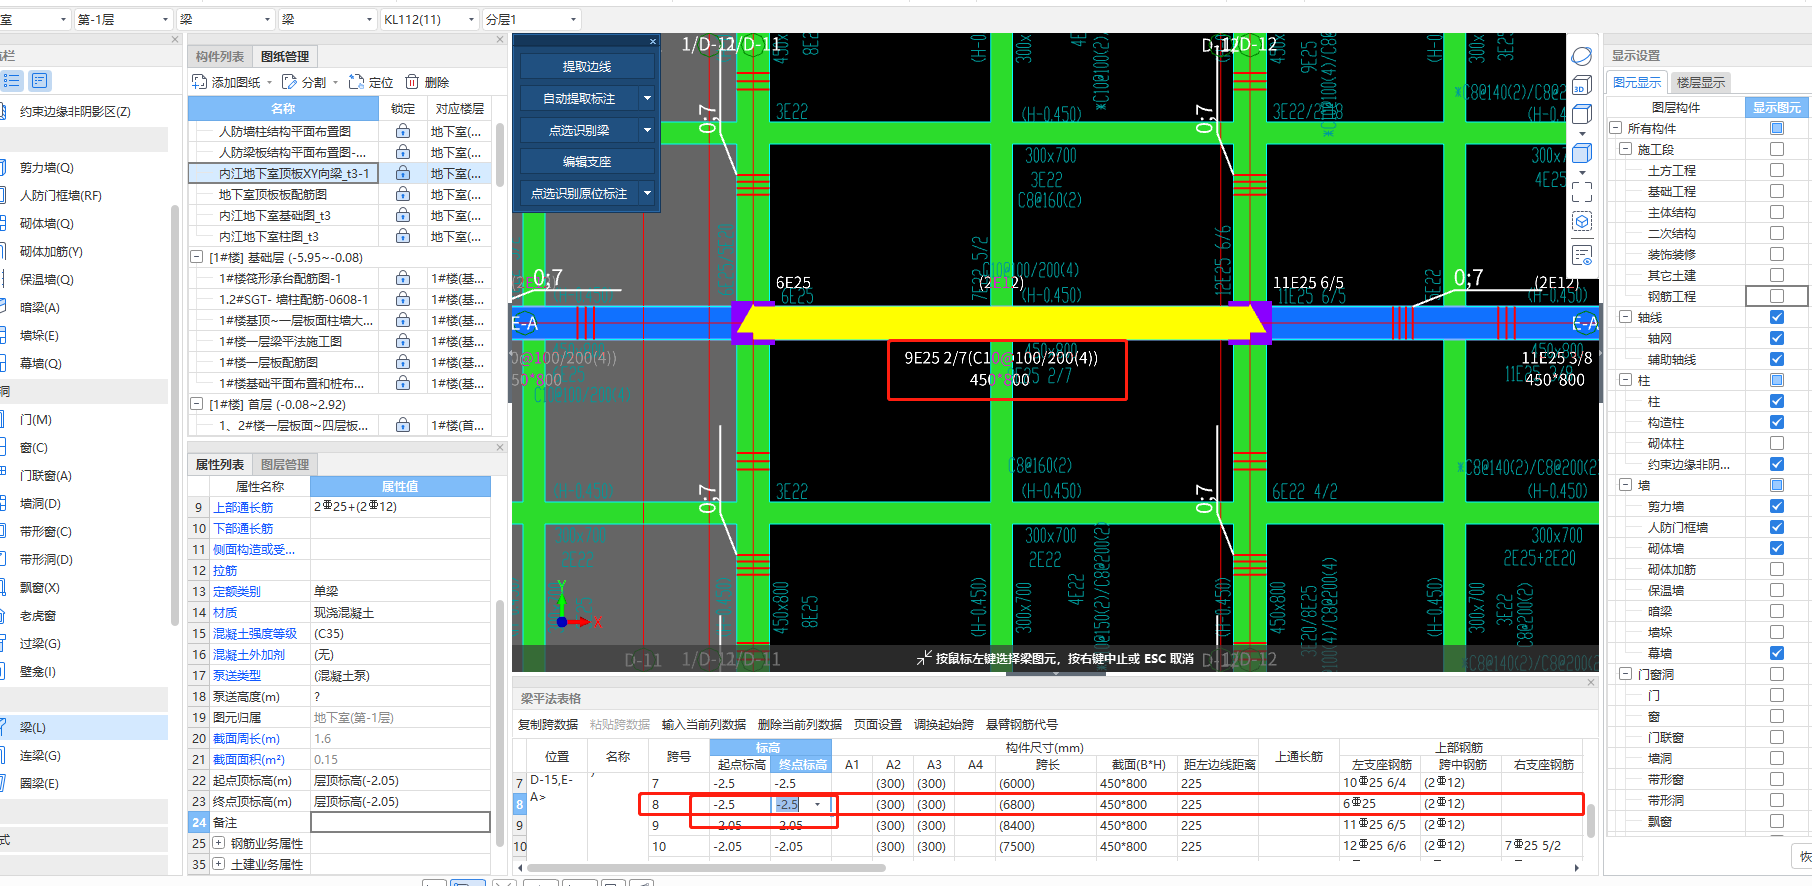The width and height of the screenshot is (1812, 886).
Task: Check the 砌体柱 display checkbox
Action: (1777, 443)
